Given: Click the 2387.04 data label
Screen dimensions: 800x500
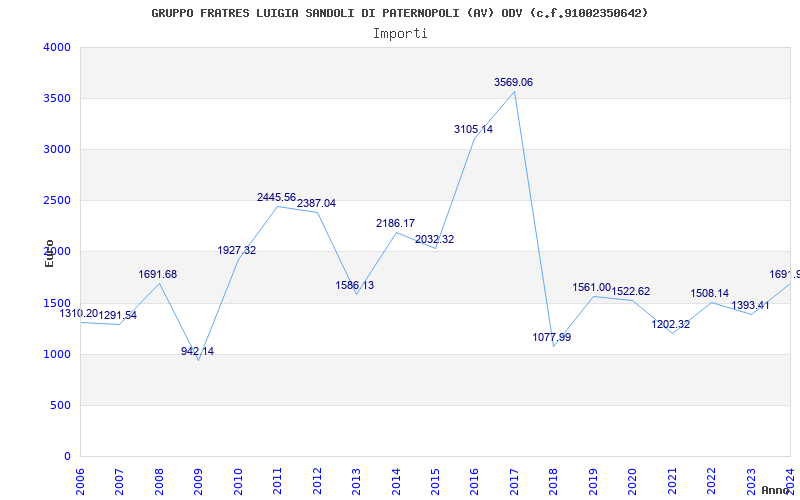Looking at the screenshot, I should 316,204.
